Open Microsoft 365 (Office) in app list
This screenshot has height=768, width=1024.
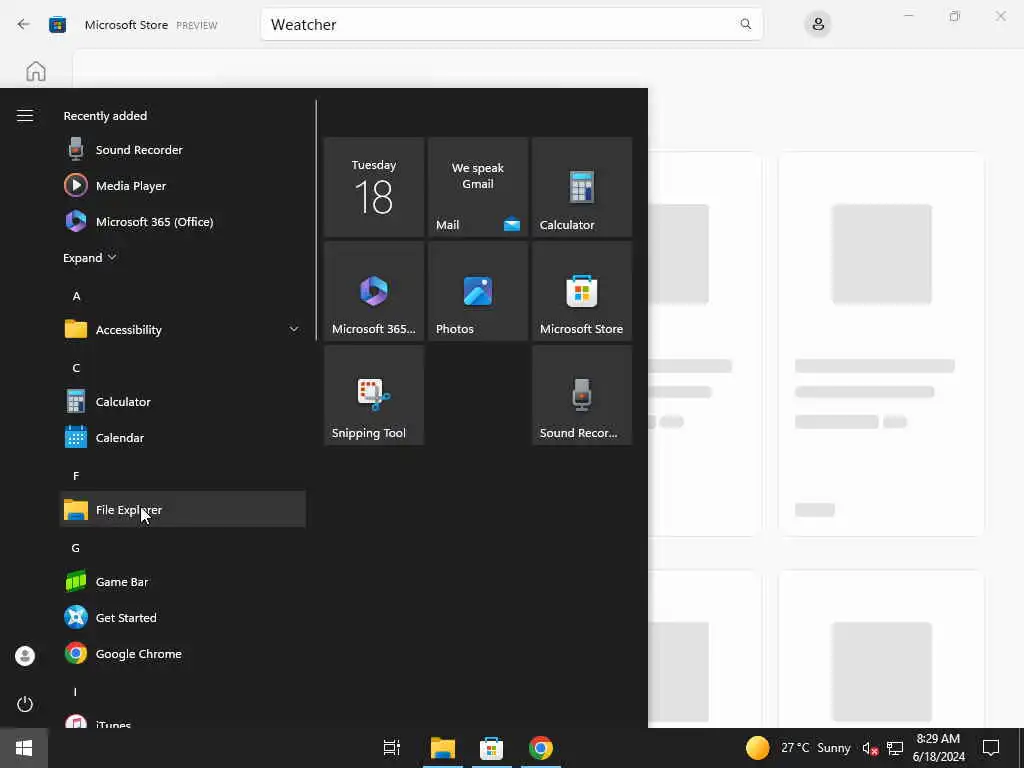(183, 221)
